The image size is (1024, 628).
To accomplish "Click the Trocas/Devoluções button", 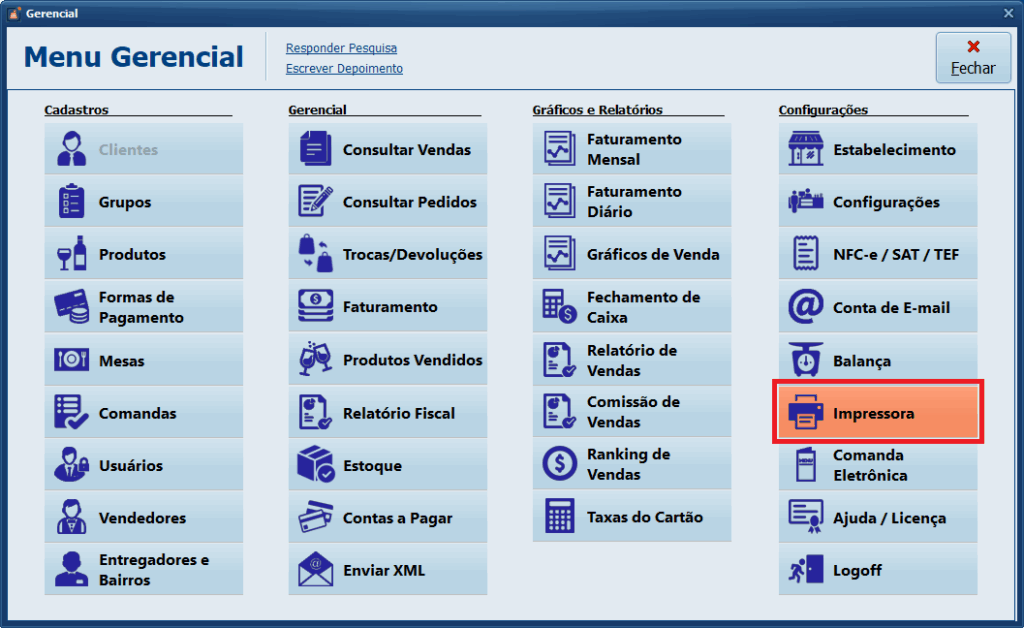I will coord(387,254).
